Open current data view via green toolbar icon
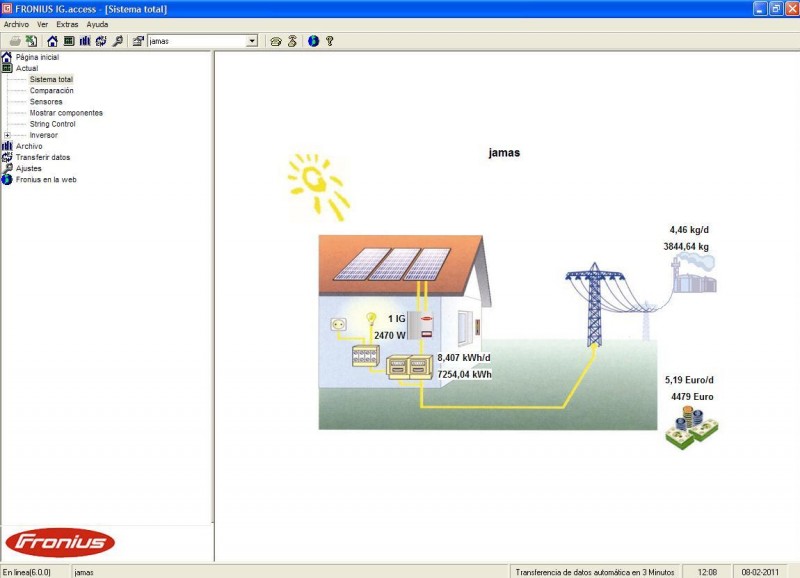 69,41
